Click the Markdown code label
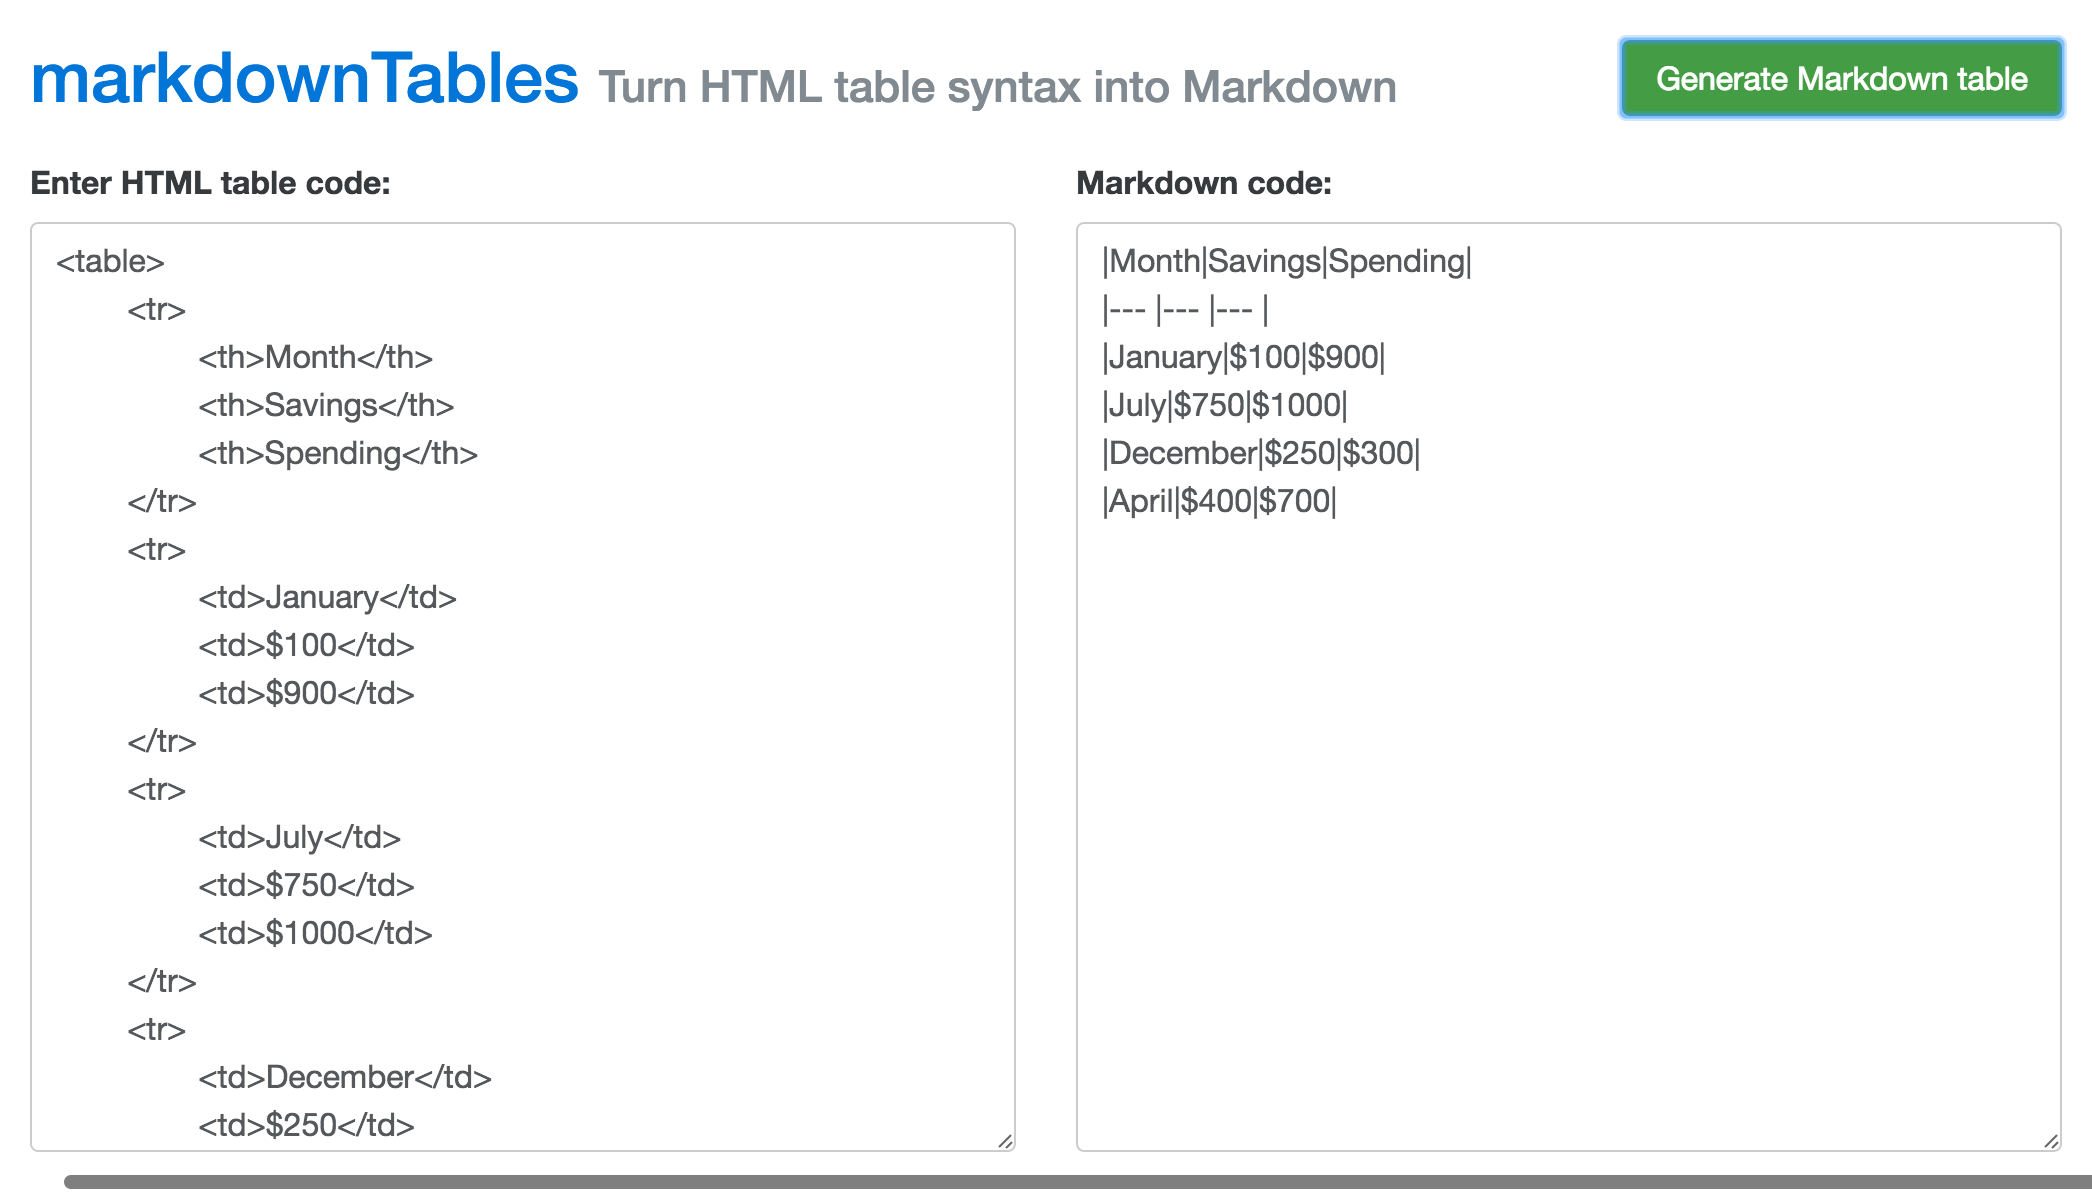 1203,183
